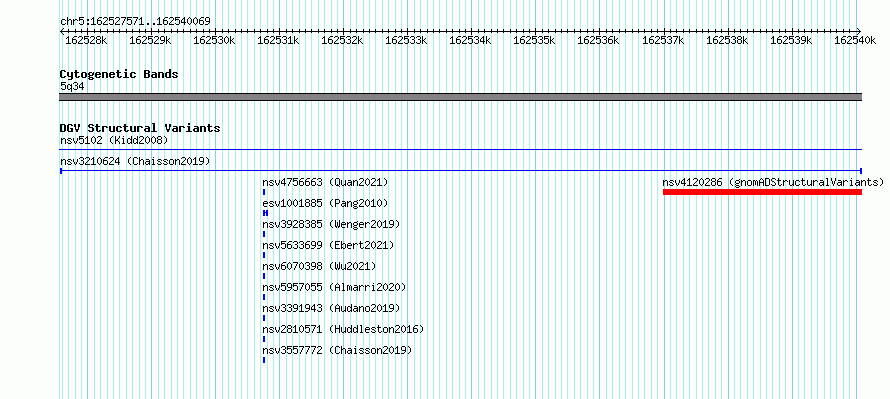Select the nsv3210624 (Chaisson2019) label

(135, 161)
